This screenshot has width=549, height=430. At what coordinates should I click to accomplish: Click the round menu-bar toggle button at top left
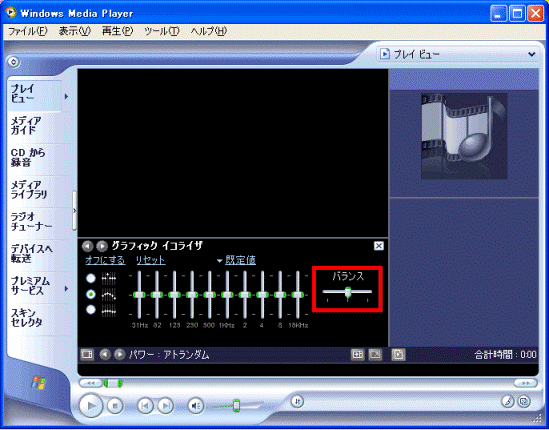(14, 62)
